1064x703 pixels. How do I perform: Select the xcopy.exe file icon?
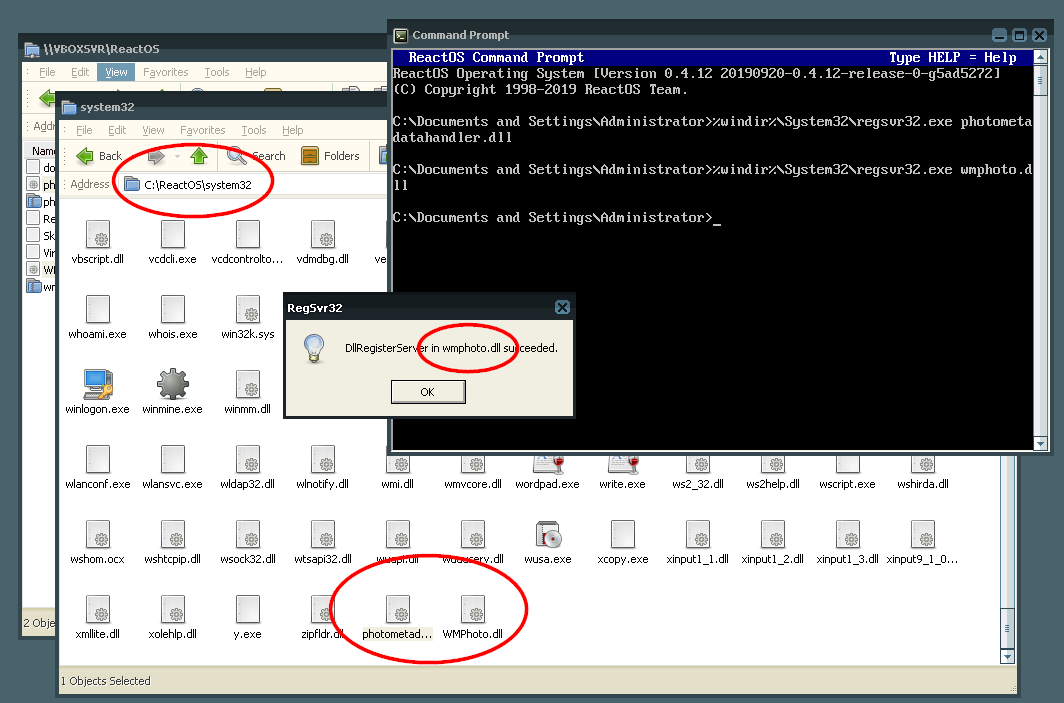click(623, 535)
